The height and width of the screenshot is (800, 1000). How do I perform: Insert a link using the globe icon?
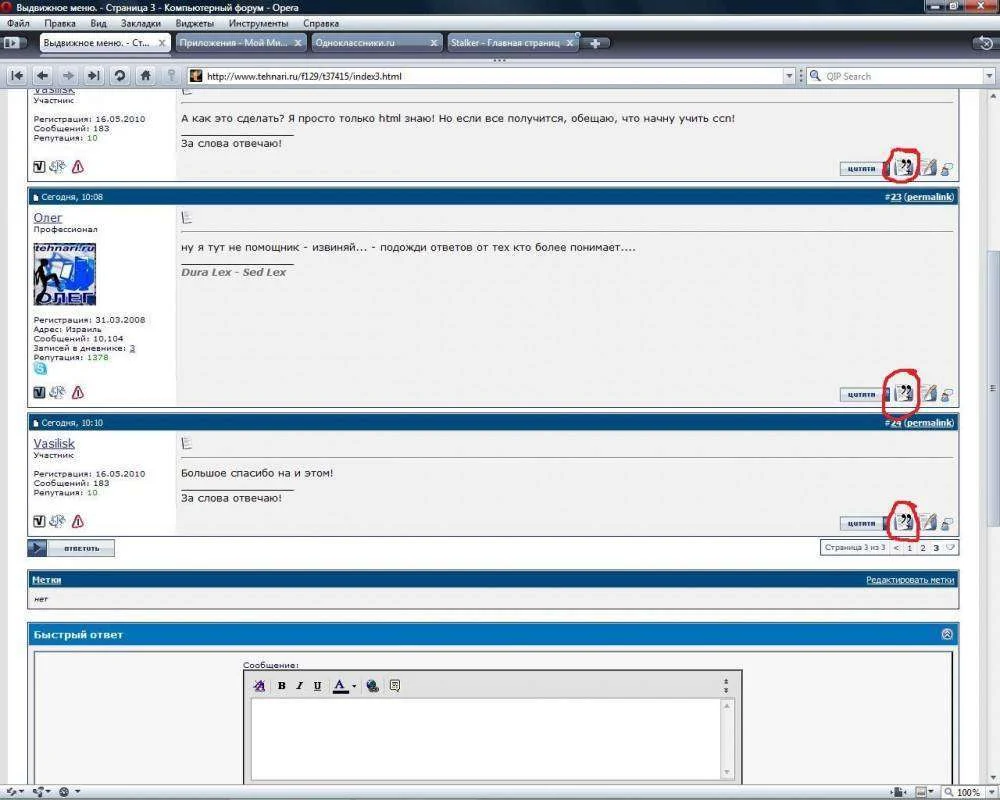372,686
